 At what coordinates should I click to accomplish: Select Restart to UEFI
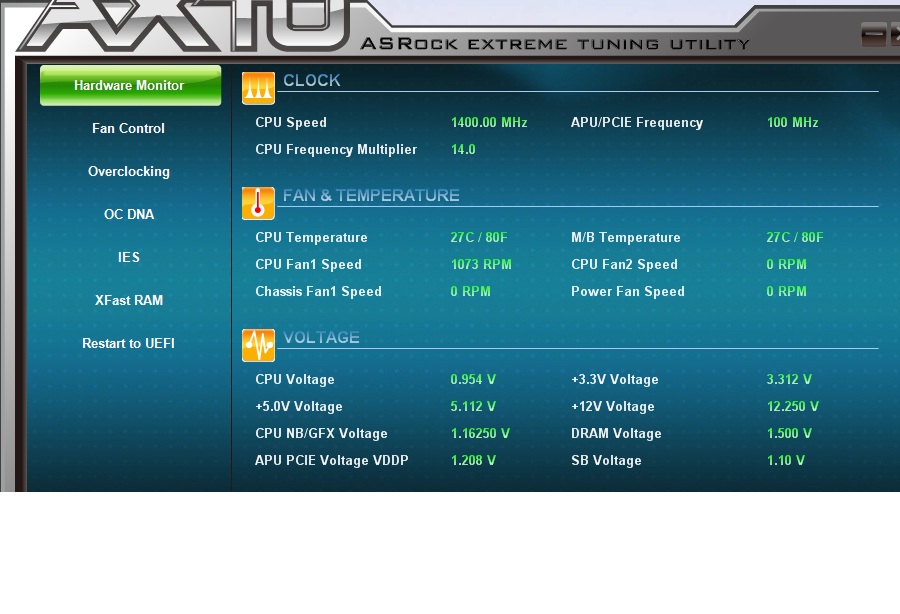tap(129, 343)
